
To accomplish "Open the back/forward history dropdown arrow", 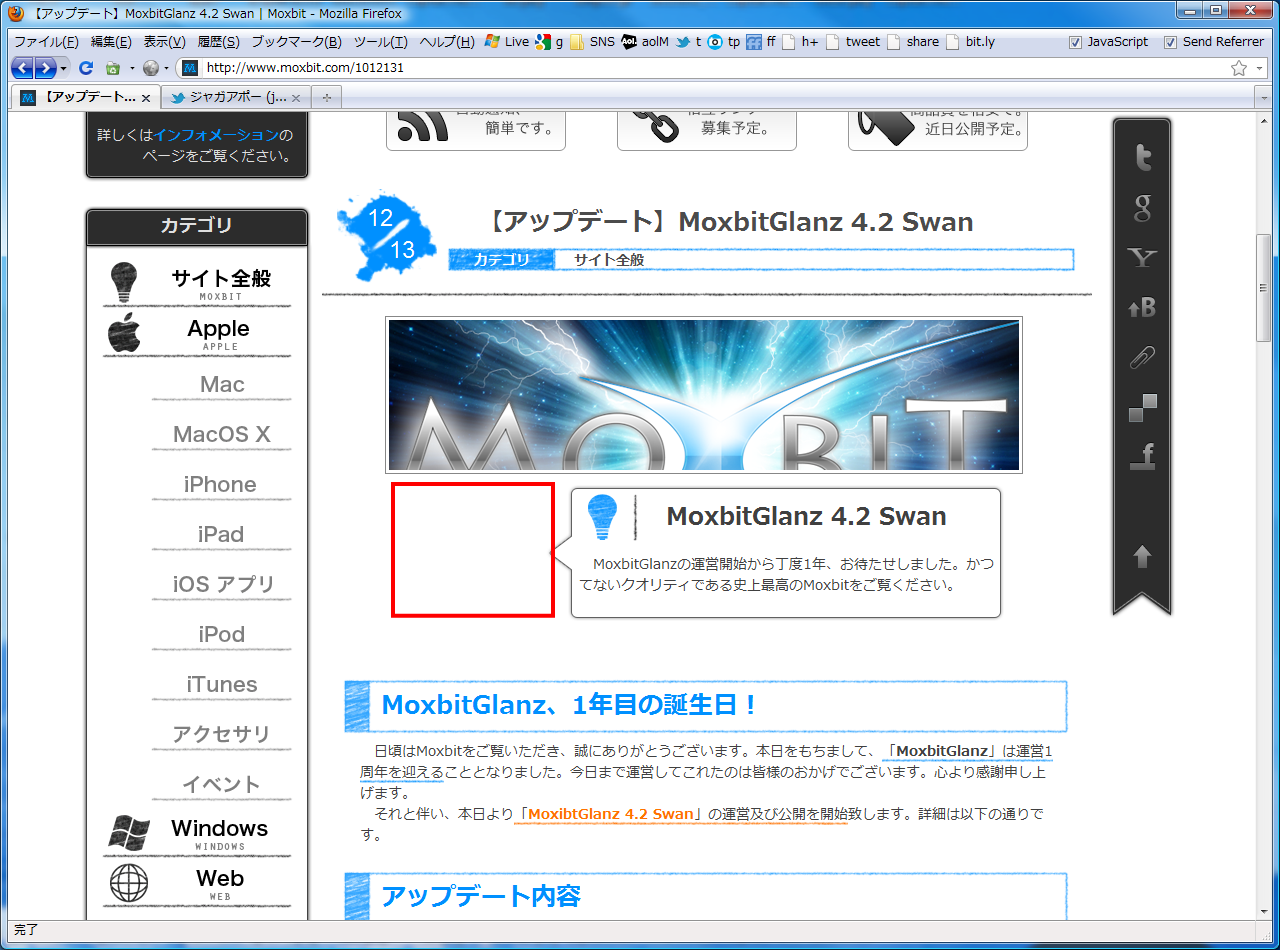I will pos(65,68).
